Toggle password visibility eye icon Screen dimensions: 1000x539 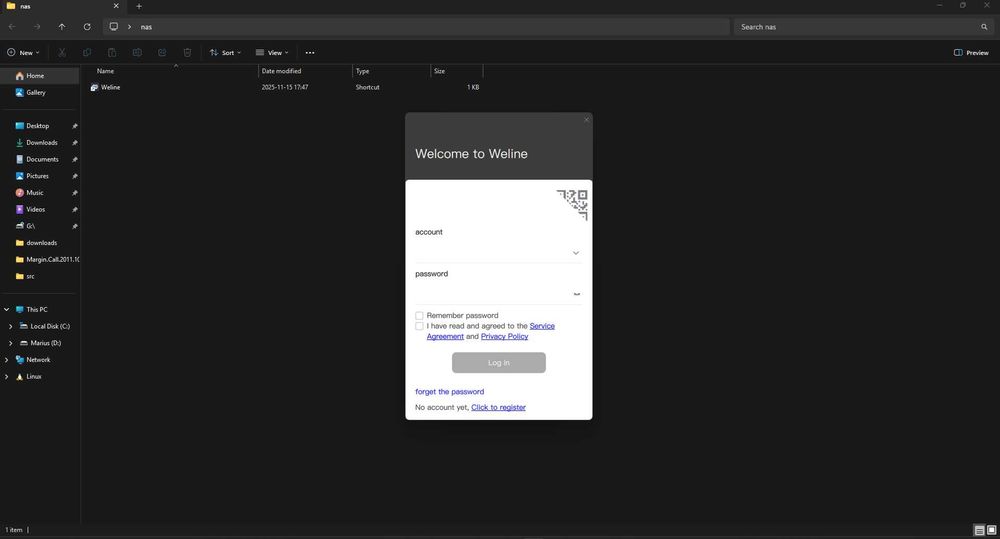[577, 294]
